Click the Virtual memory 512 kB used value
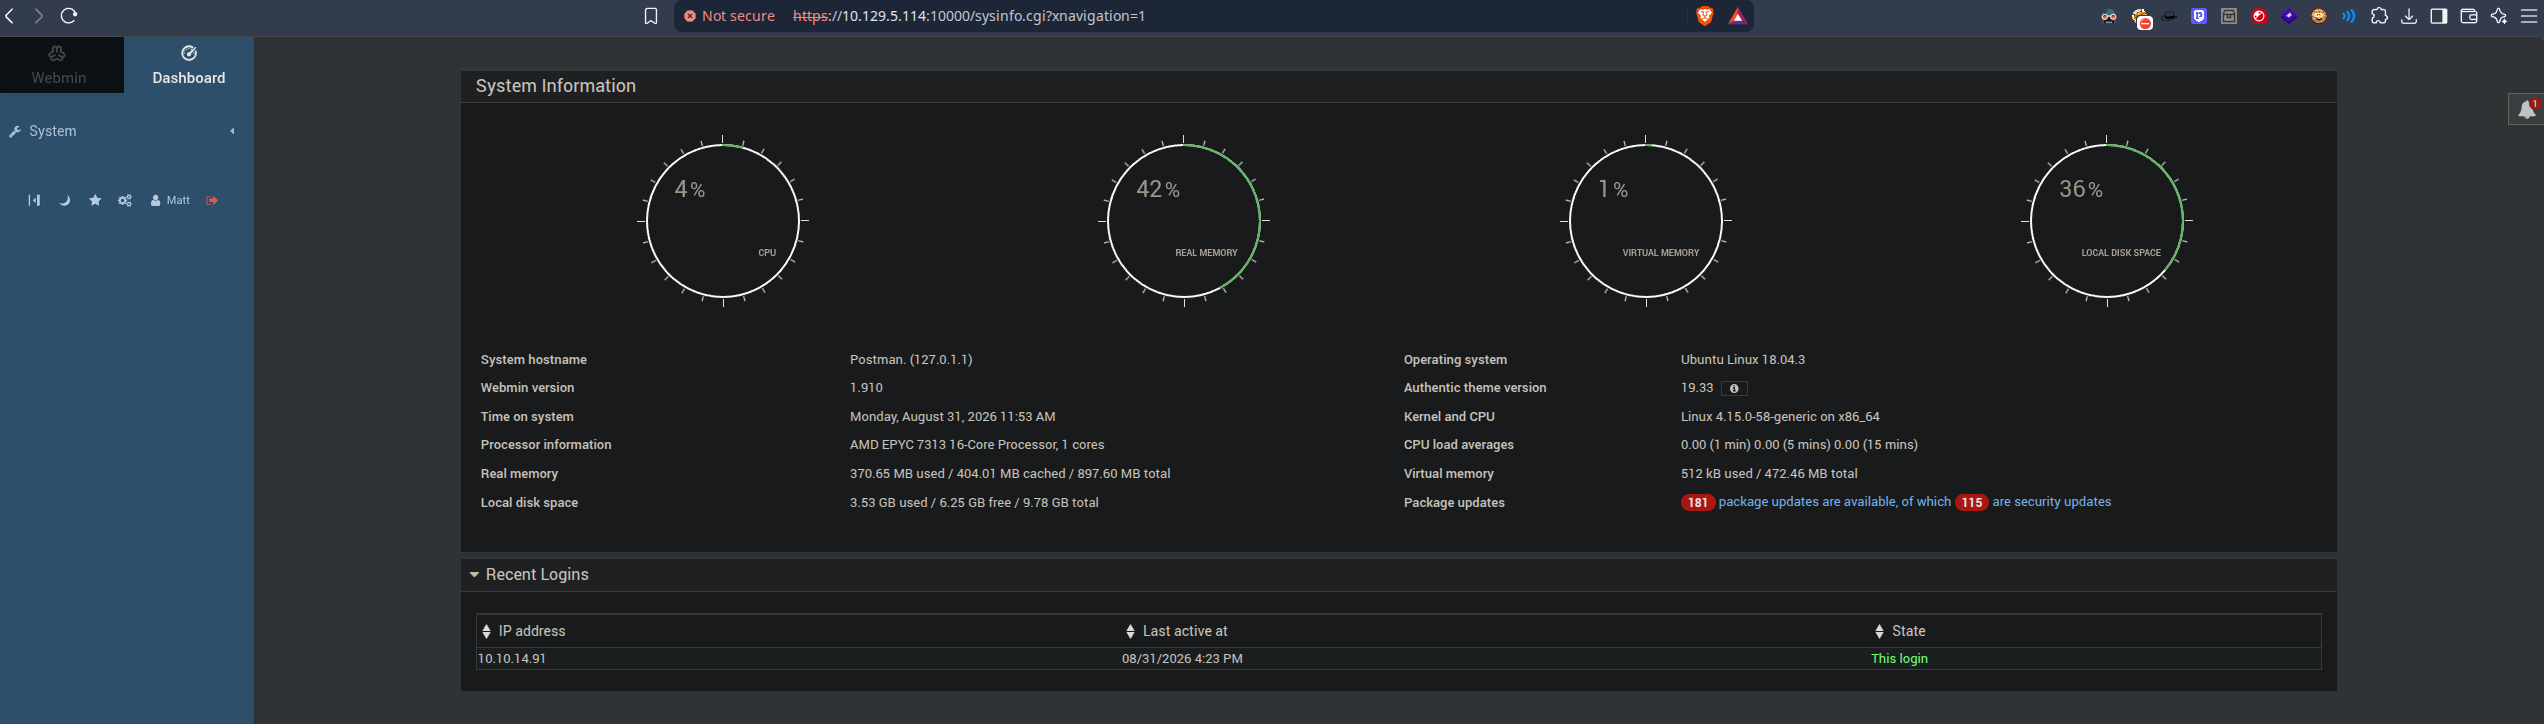This screenshot has width=2544, height=724. pos(1769,474)
